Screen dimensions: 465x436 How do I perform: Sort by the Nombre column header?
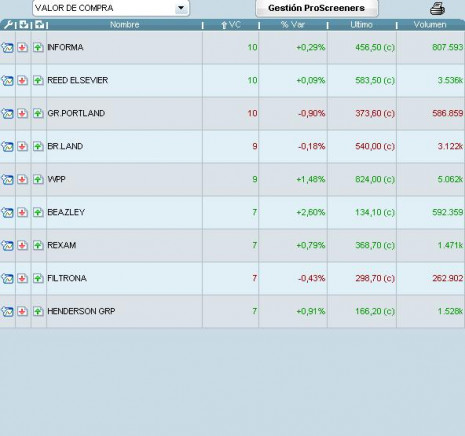125,25
